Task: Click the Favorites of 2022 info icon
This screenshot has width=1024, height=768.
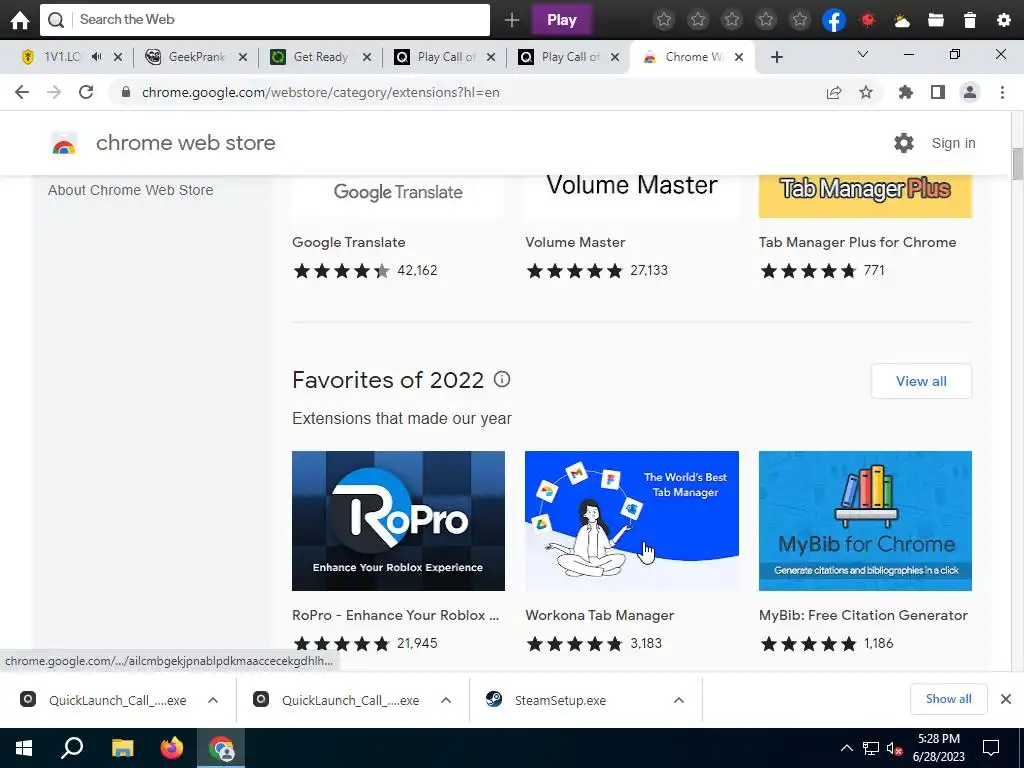Action: (502, 379)
